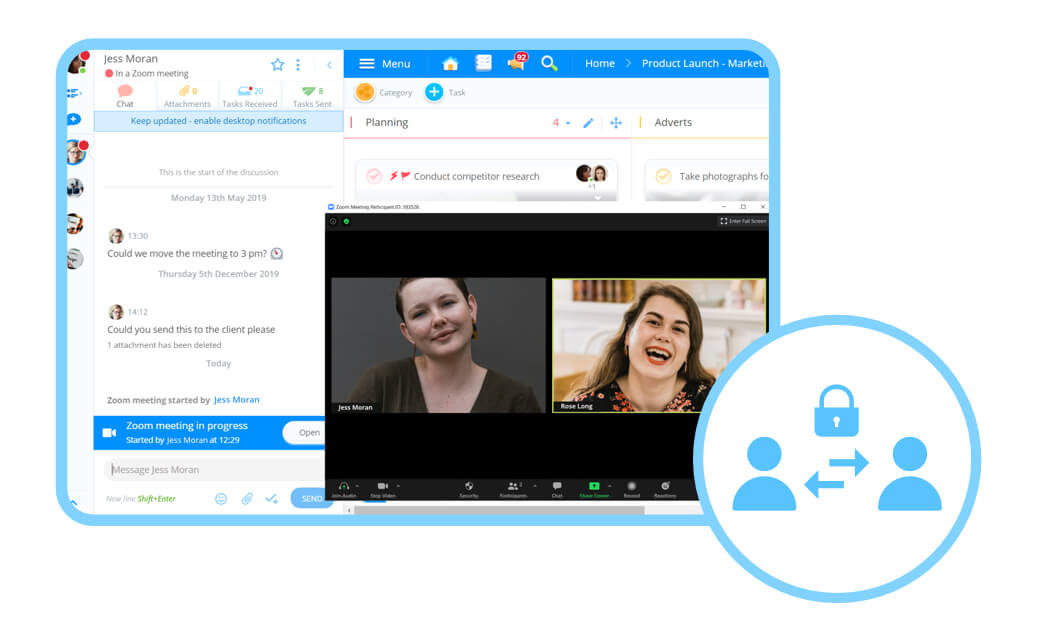Navigate to Home breadcrumb
Viewport: 1038px width, 642px height.
click(600, 64)
